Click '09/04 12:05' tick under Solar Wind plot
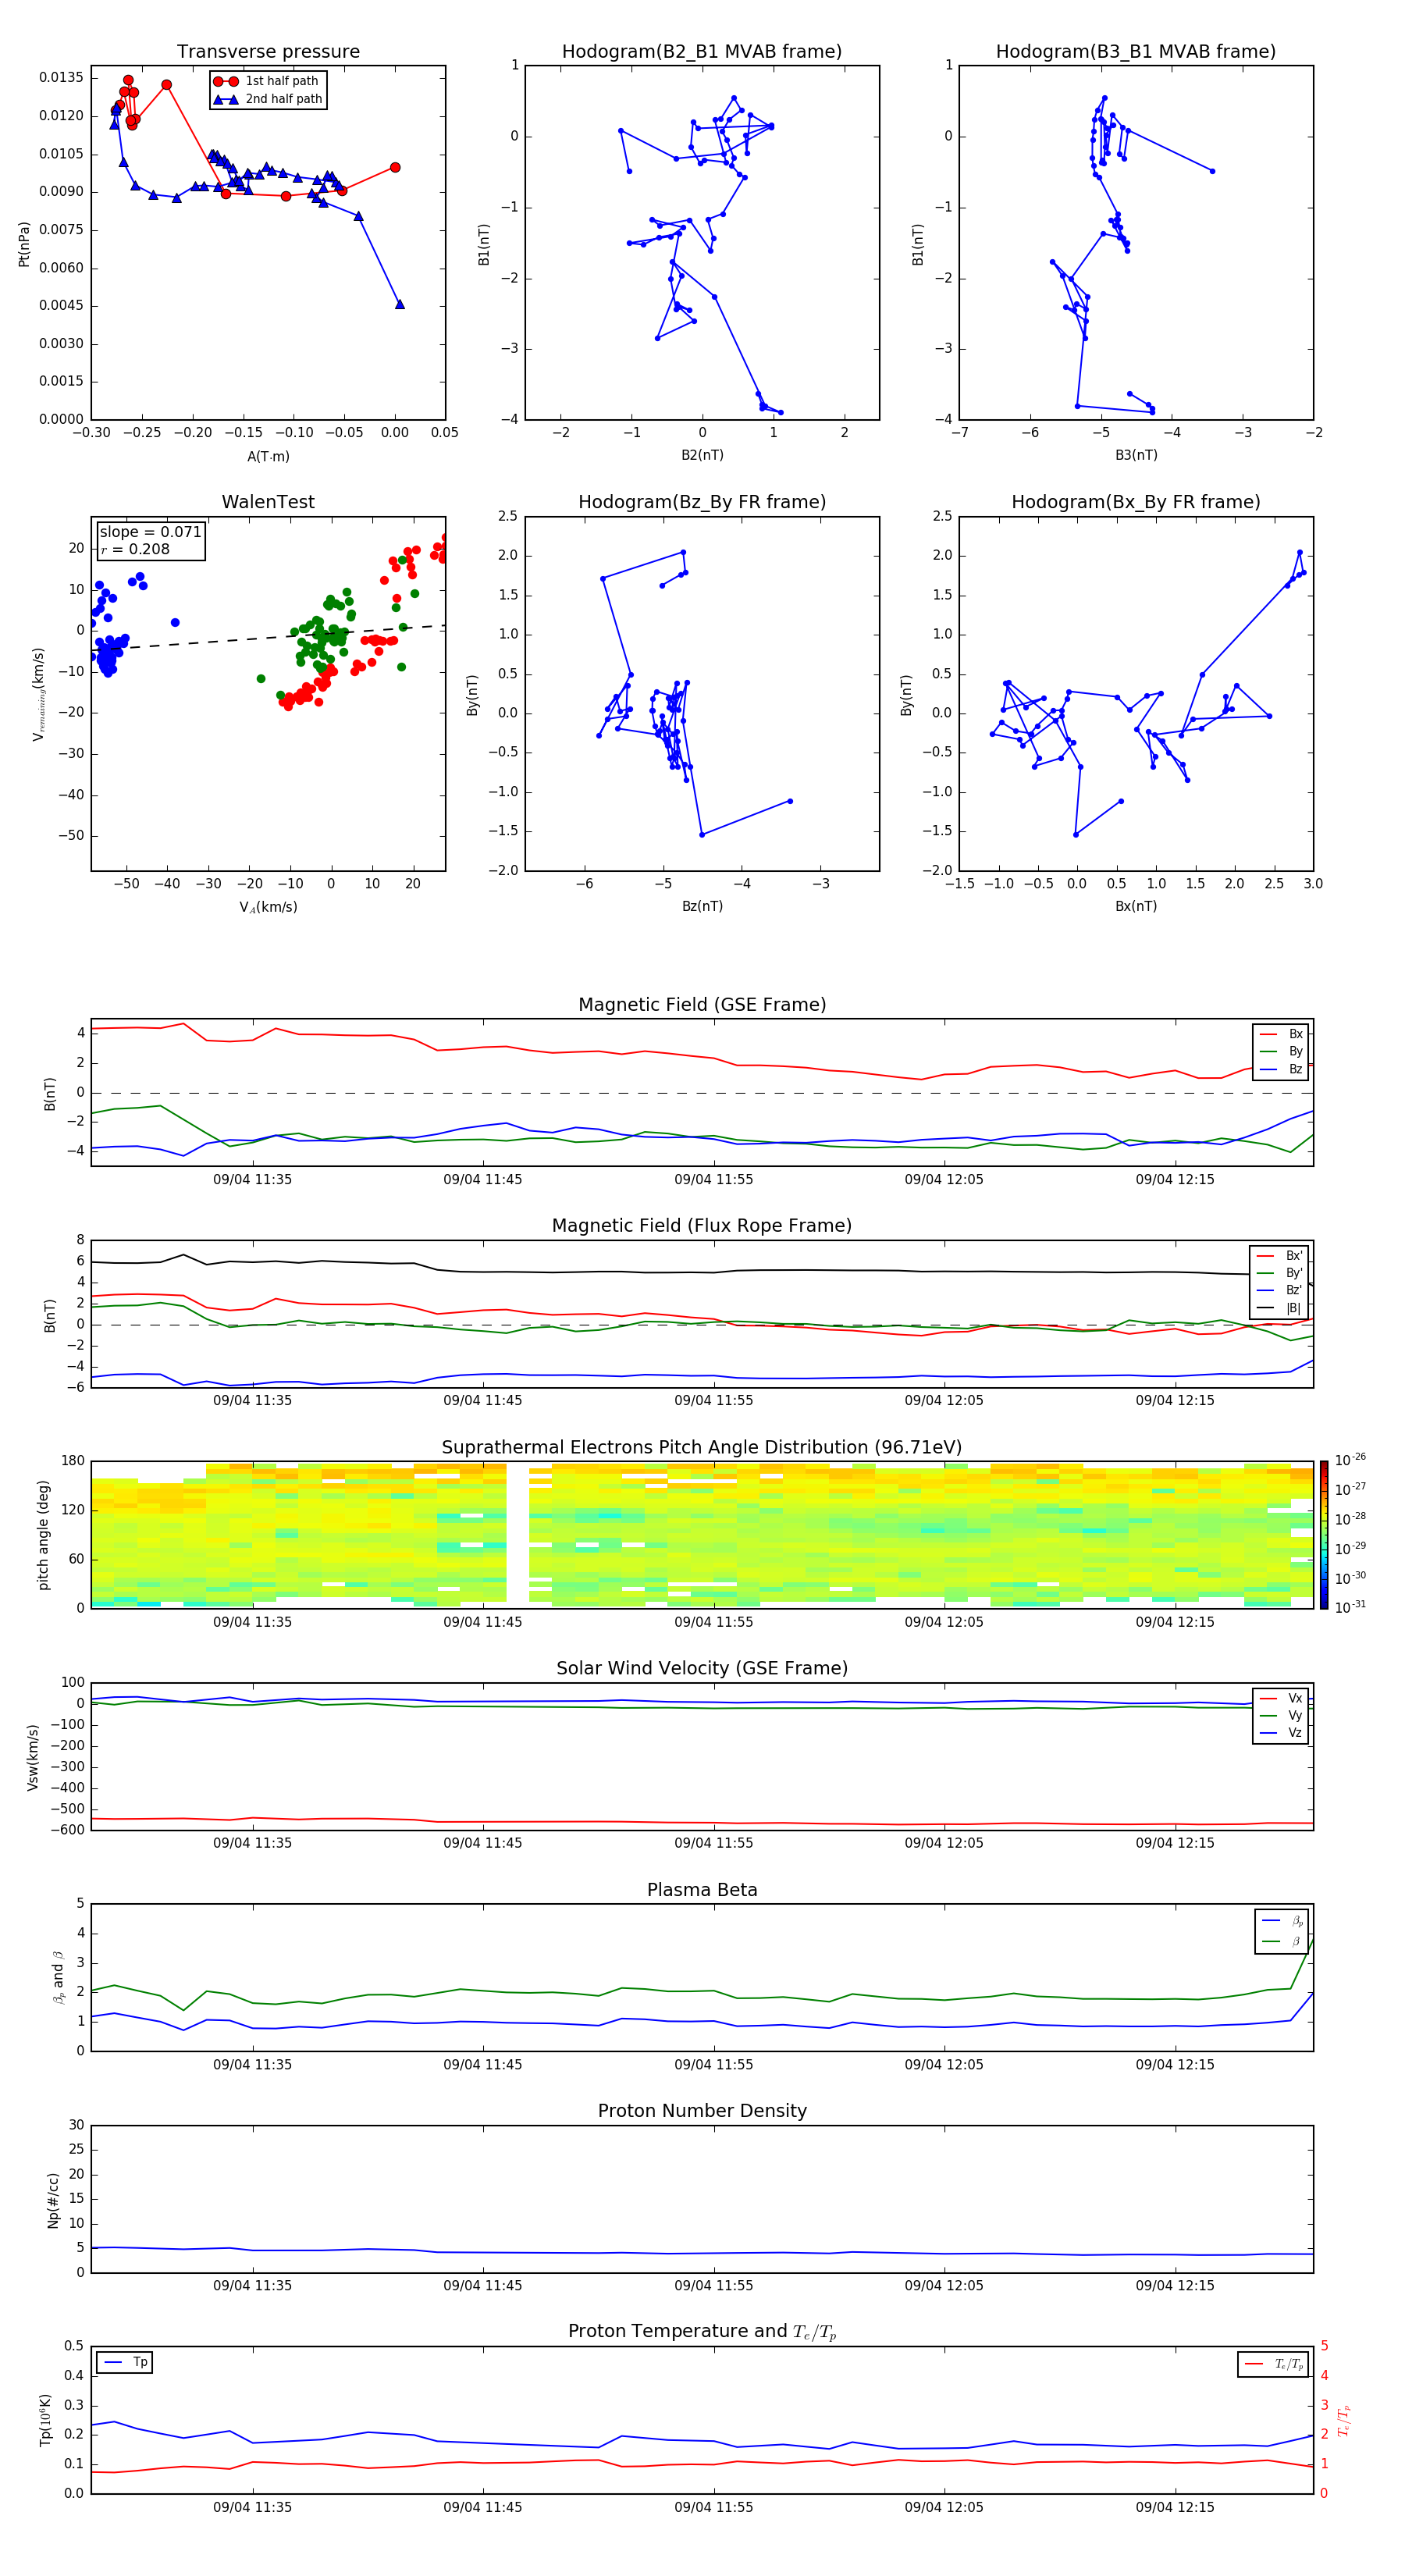Screen dimensions: 1405x2576 (944, 1843)
